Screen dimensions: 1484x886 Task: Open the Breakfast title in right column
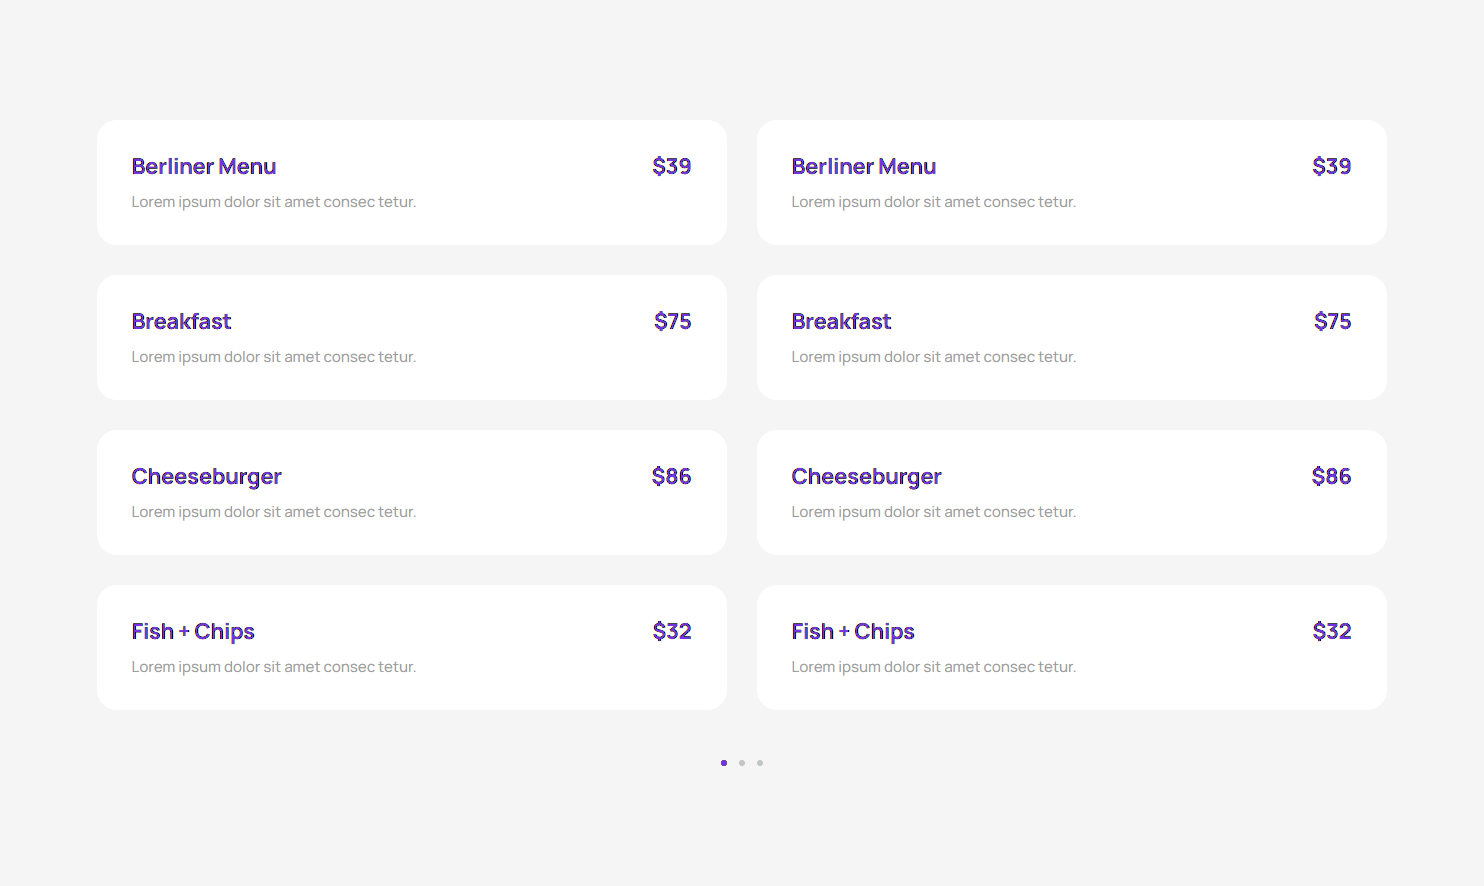(x=841, y=322)
